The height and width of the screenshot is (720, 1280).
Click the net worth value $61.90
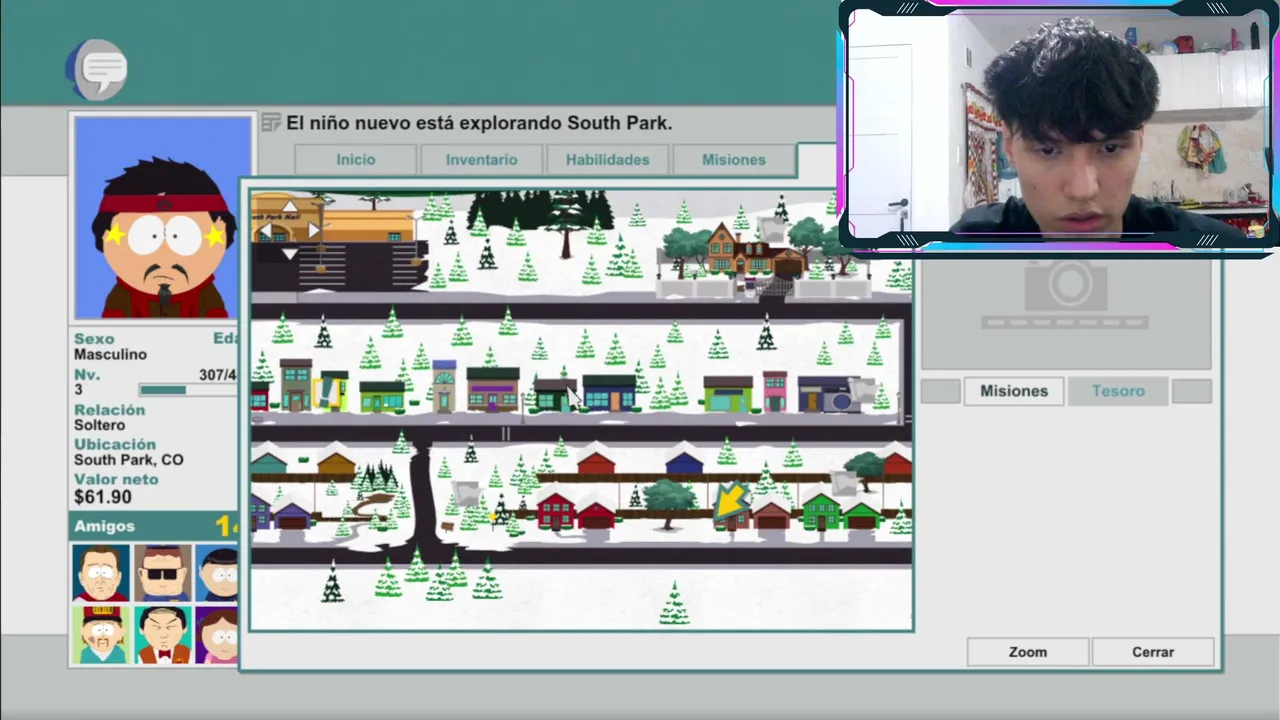coord(103,497)
